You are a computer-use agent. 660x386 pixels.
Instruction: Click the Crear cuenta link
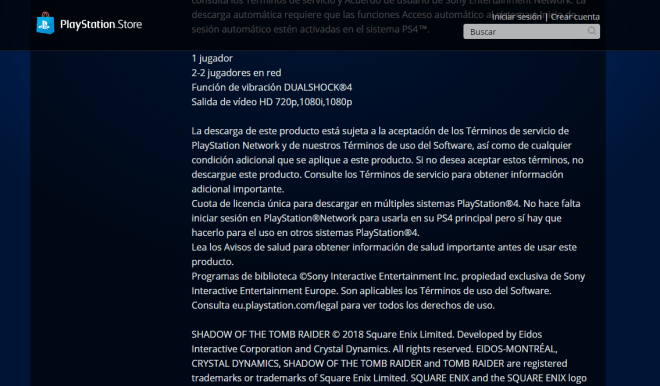coord(575,17)
